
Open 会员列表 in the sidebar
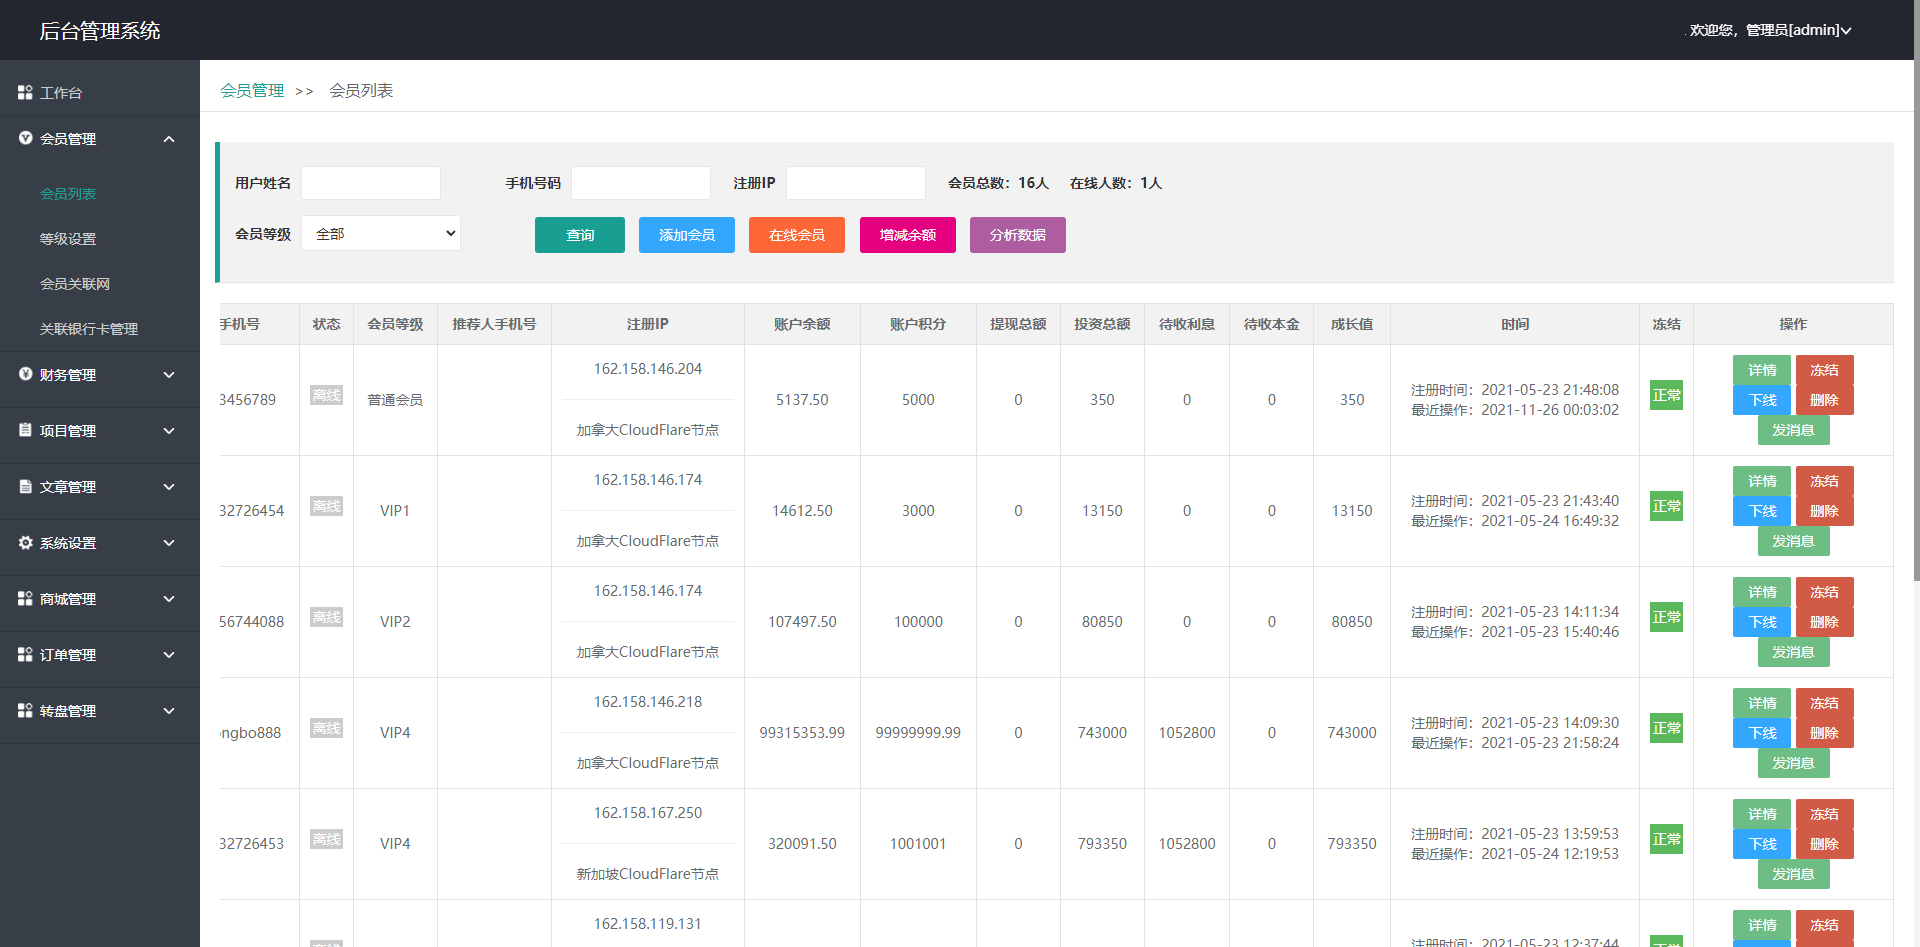click(x=68, y=194)
